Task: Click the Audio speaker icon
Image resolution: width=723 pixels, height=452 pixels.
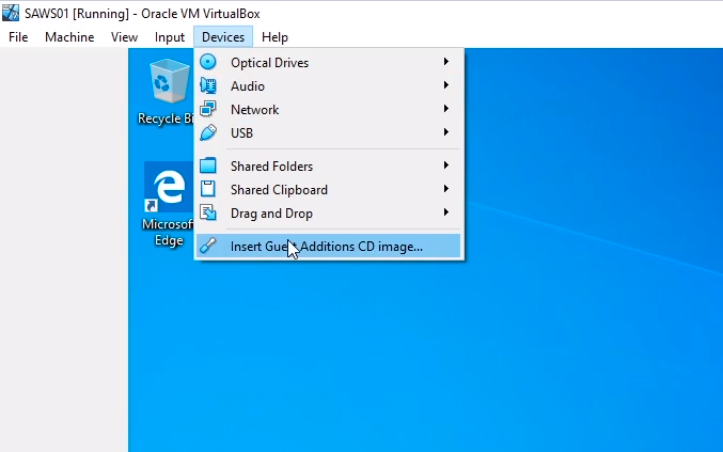Action: (208, 86)
